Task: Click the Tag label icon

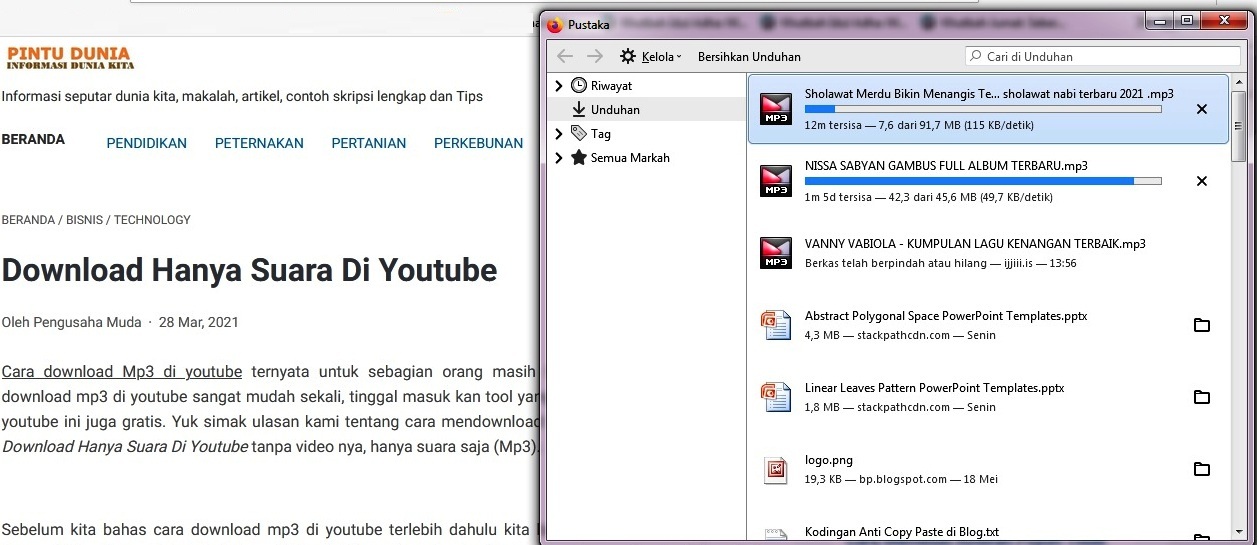Action: click(x=578, y=133)
